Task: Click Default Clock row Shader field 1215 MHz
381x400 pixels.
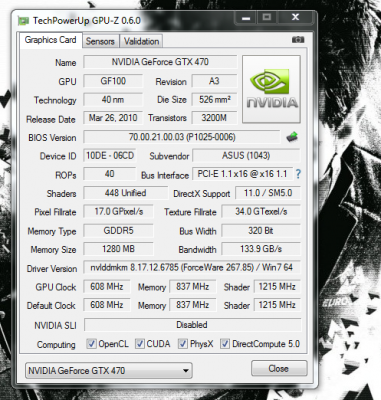Action: click(277, 305)
